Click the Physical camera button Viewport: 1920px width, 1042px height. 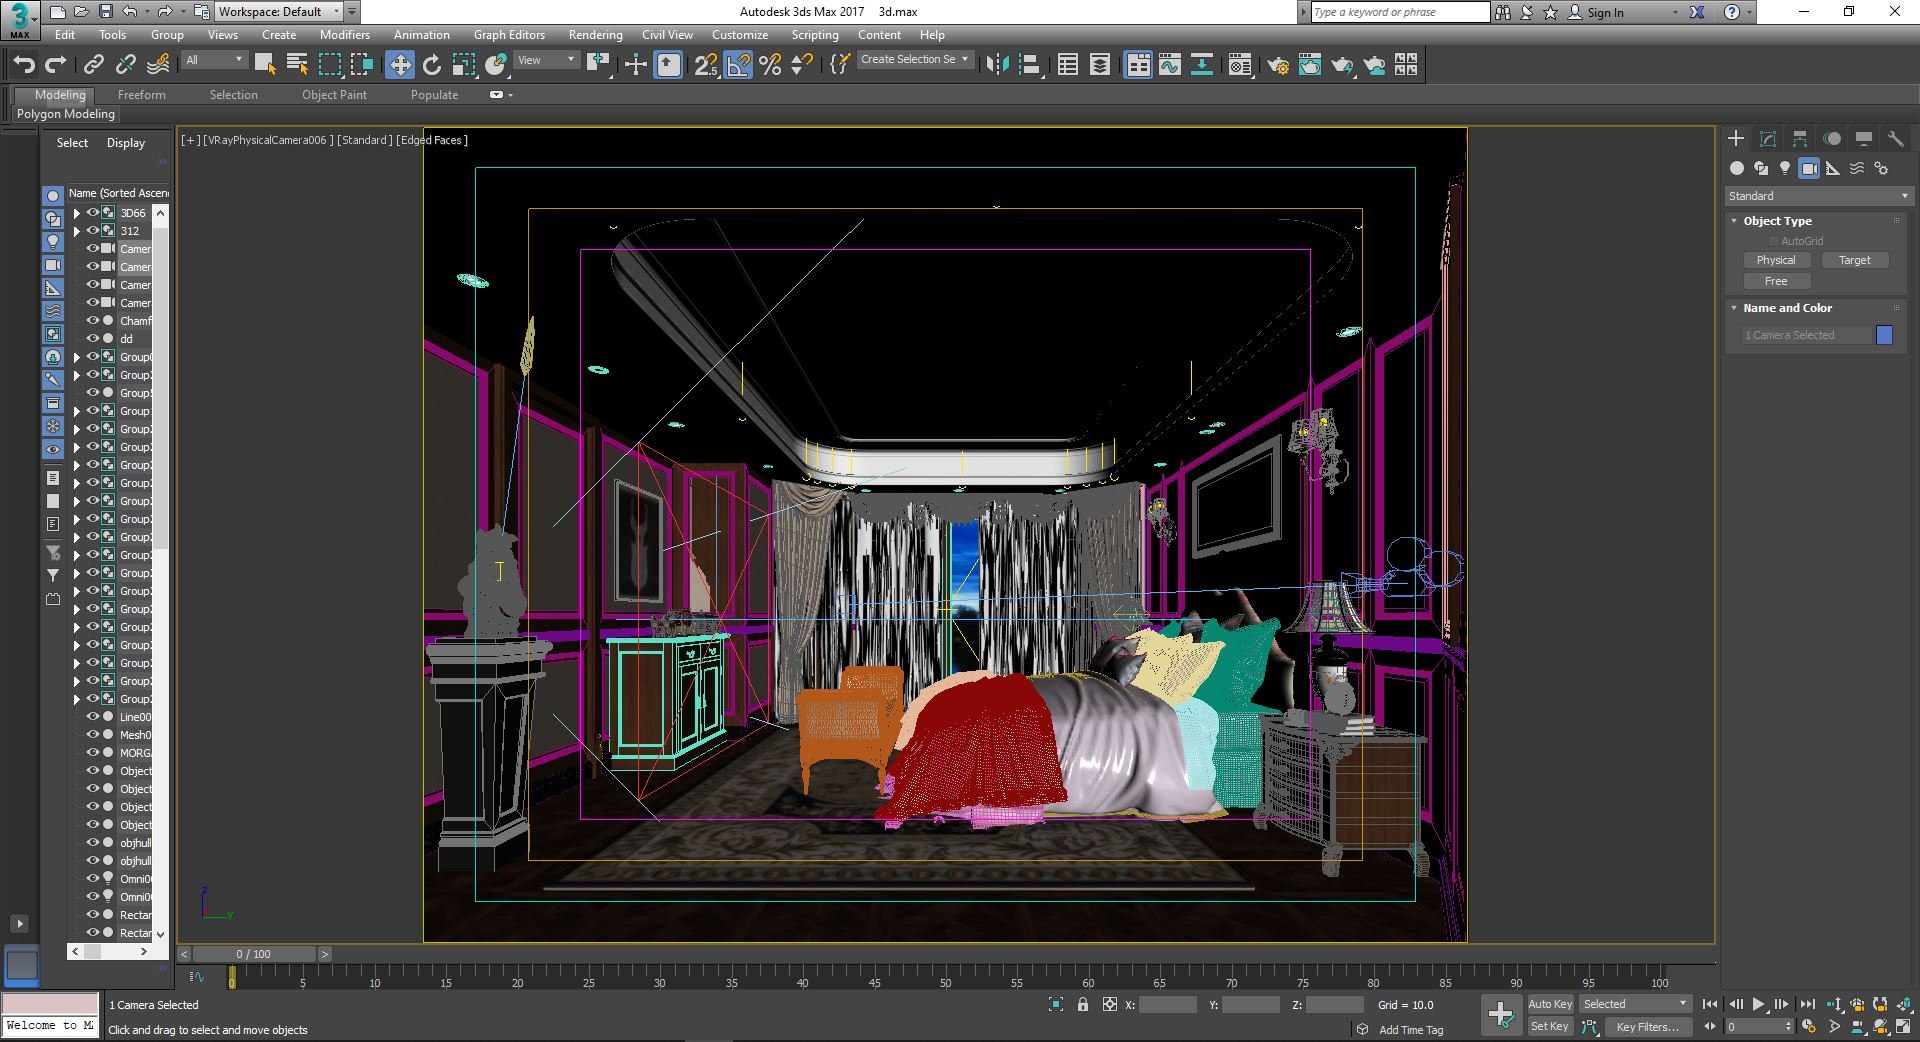click(1776, 260)
